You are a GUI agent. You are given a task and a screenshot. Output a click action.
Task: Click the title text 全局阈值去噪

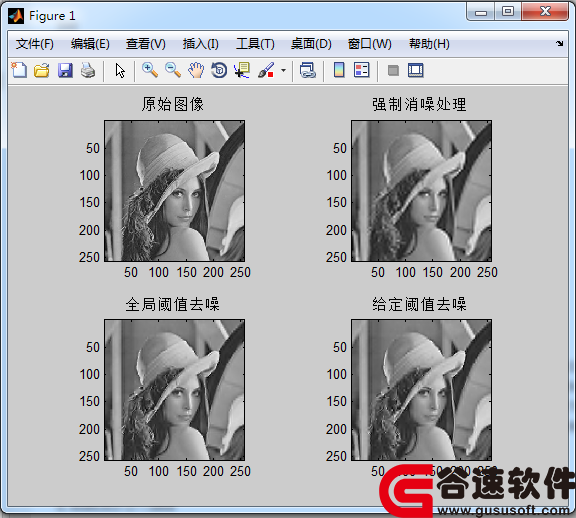coord(172,304)
